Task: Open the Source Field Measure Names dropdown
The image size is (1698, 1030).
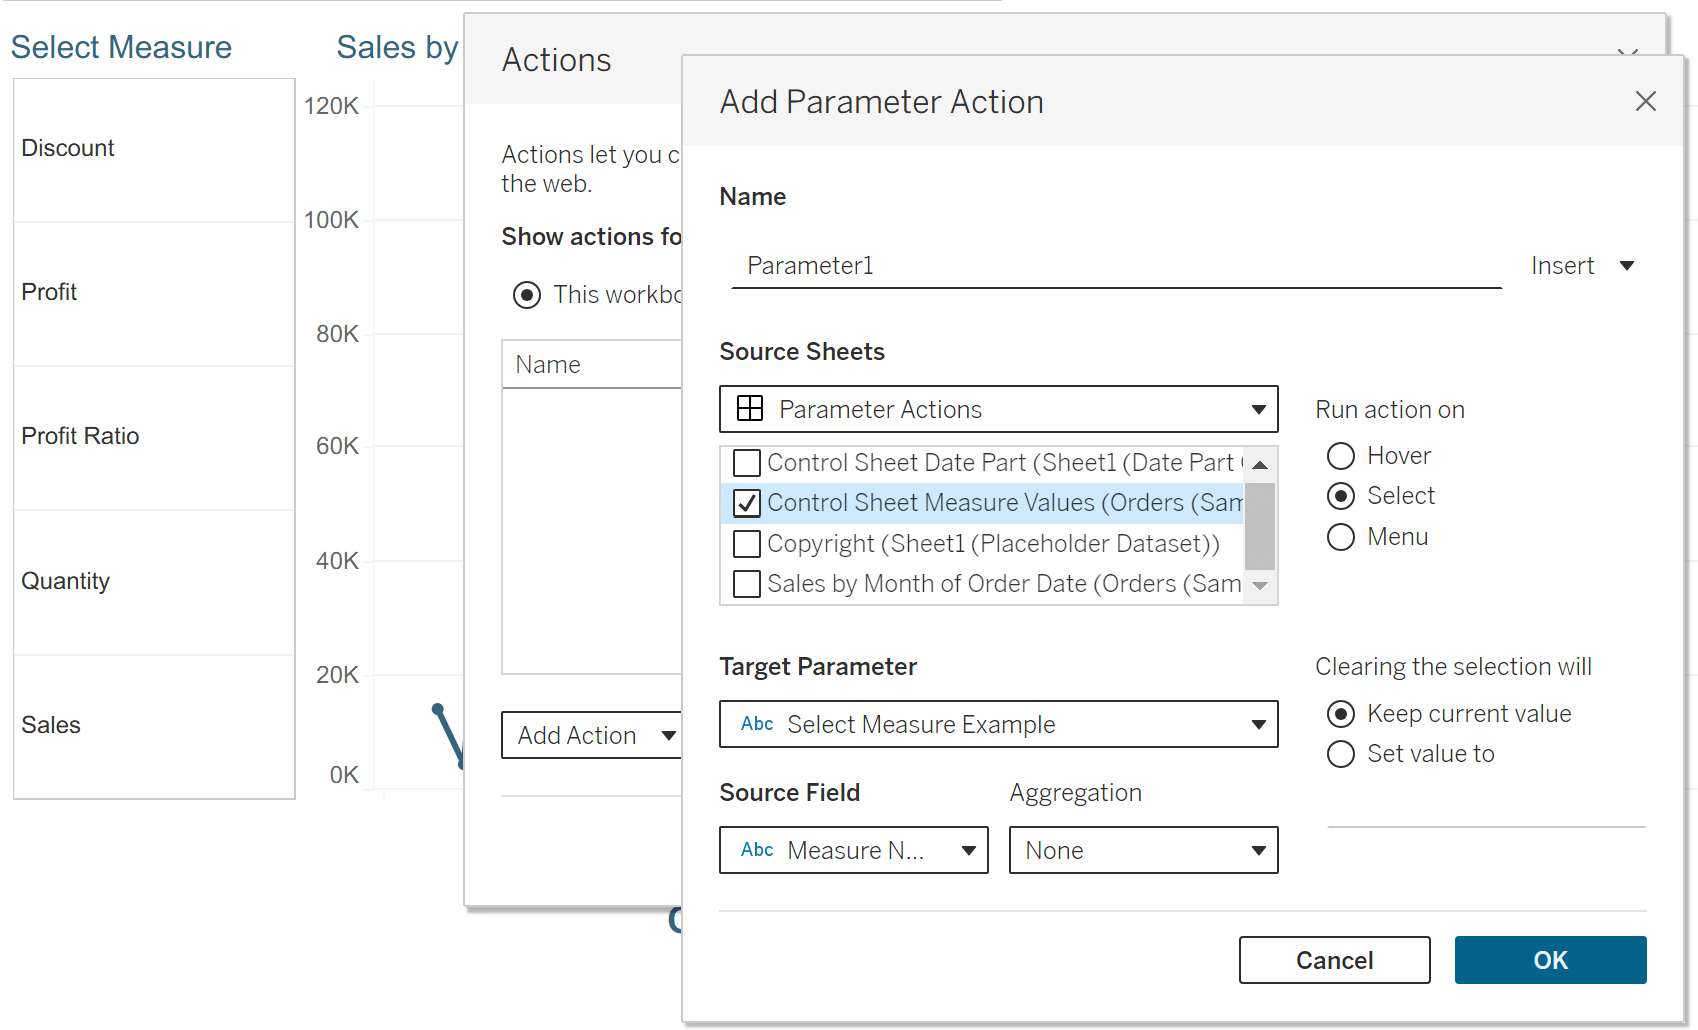Action: pos(854,850)
